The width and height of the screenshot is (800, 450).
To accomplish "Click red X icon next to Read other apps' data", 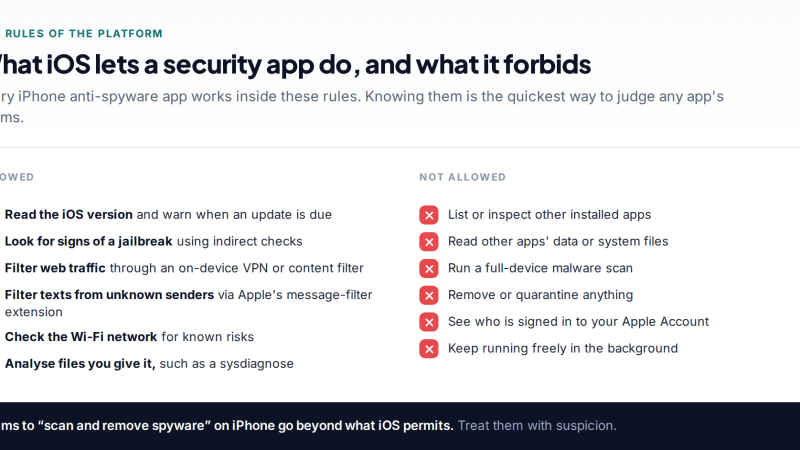I will tap(429, 242).
